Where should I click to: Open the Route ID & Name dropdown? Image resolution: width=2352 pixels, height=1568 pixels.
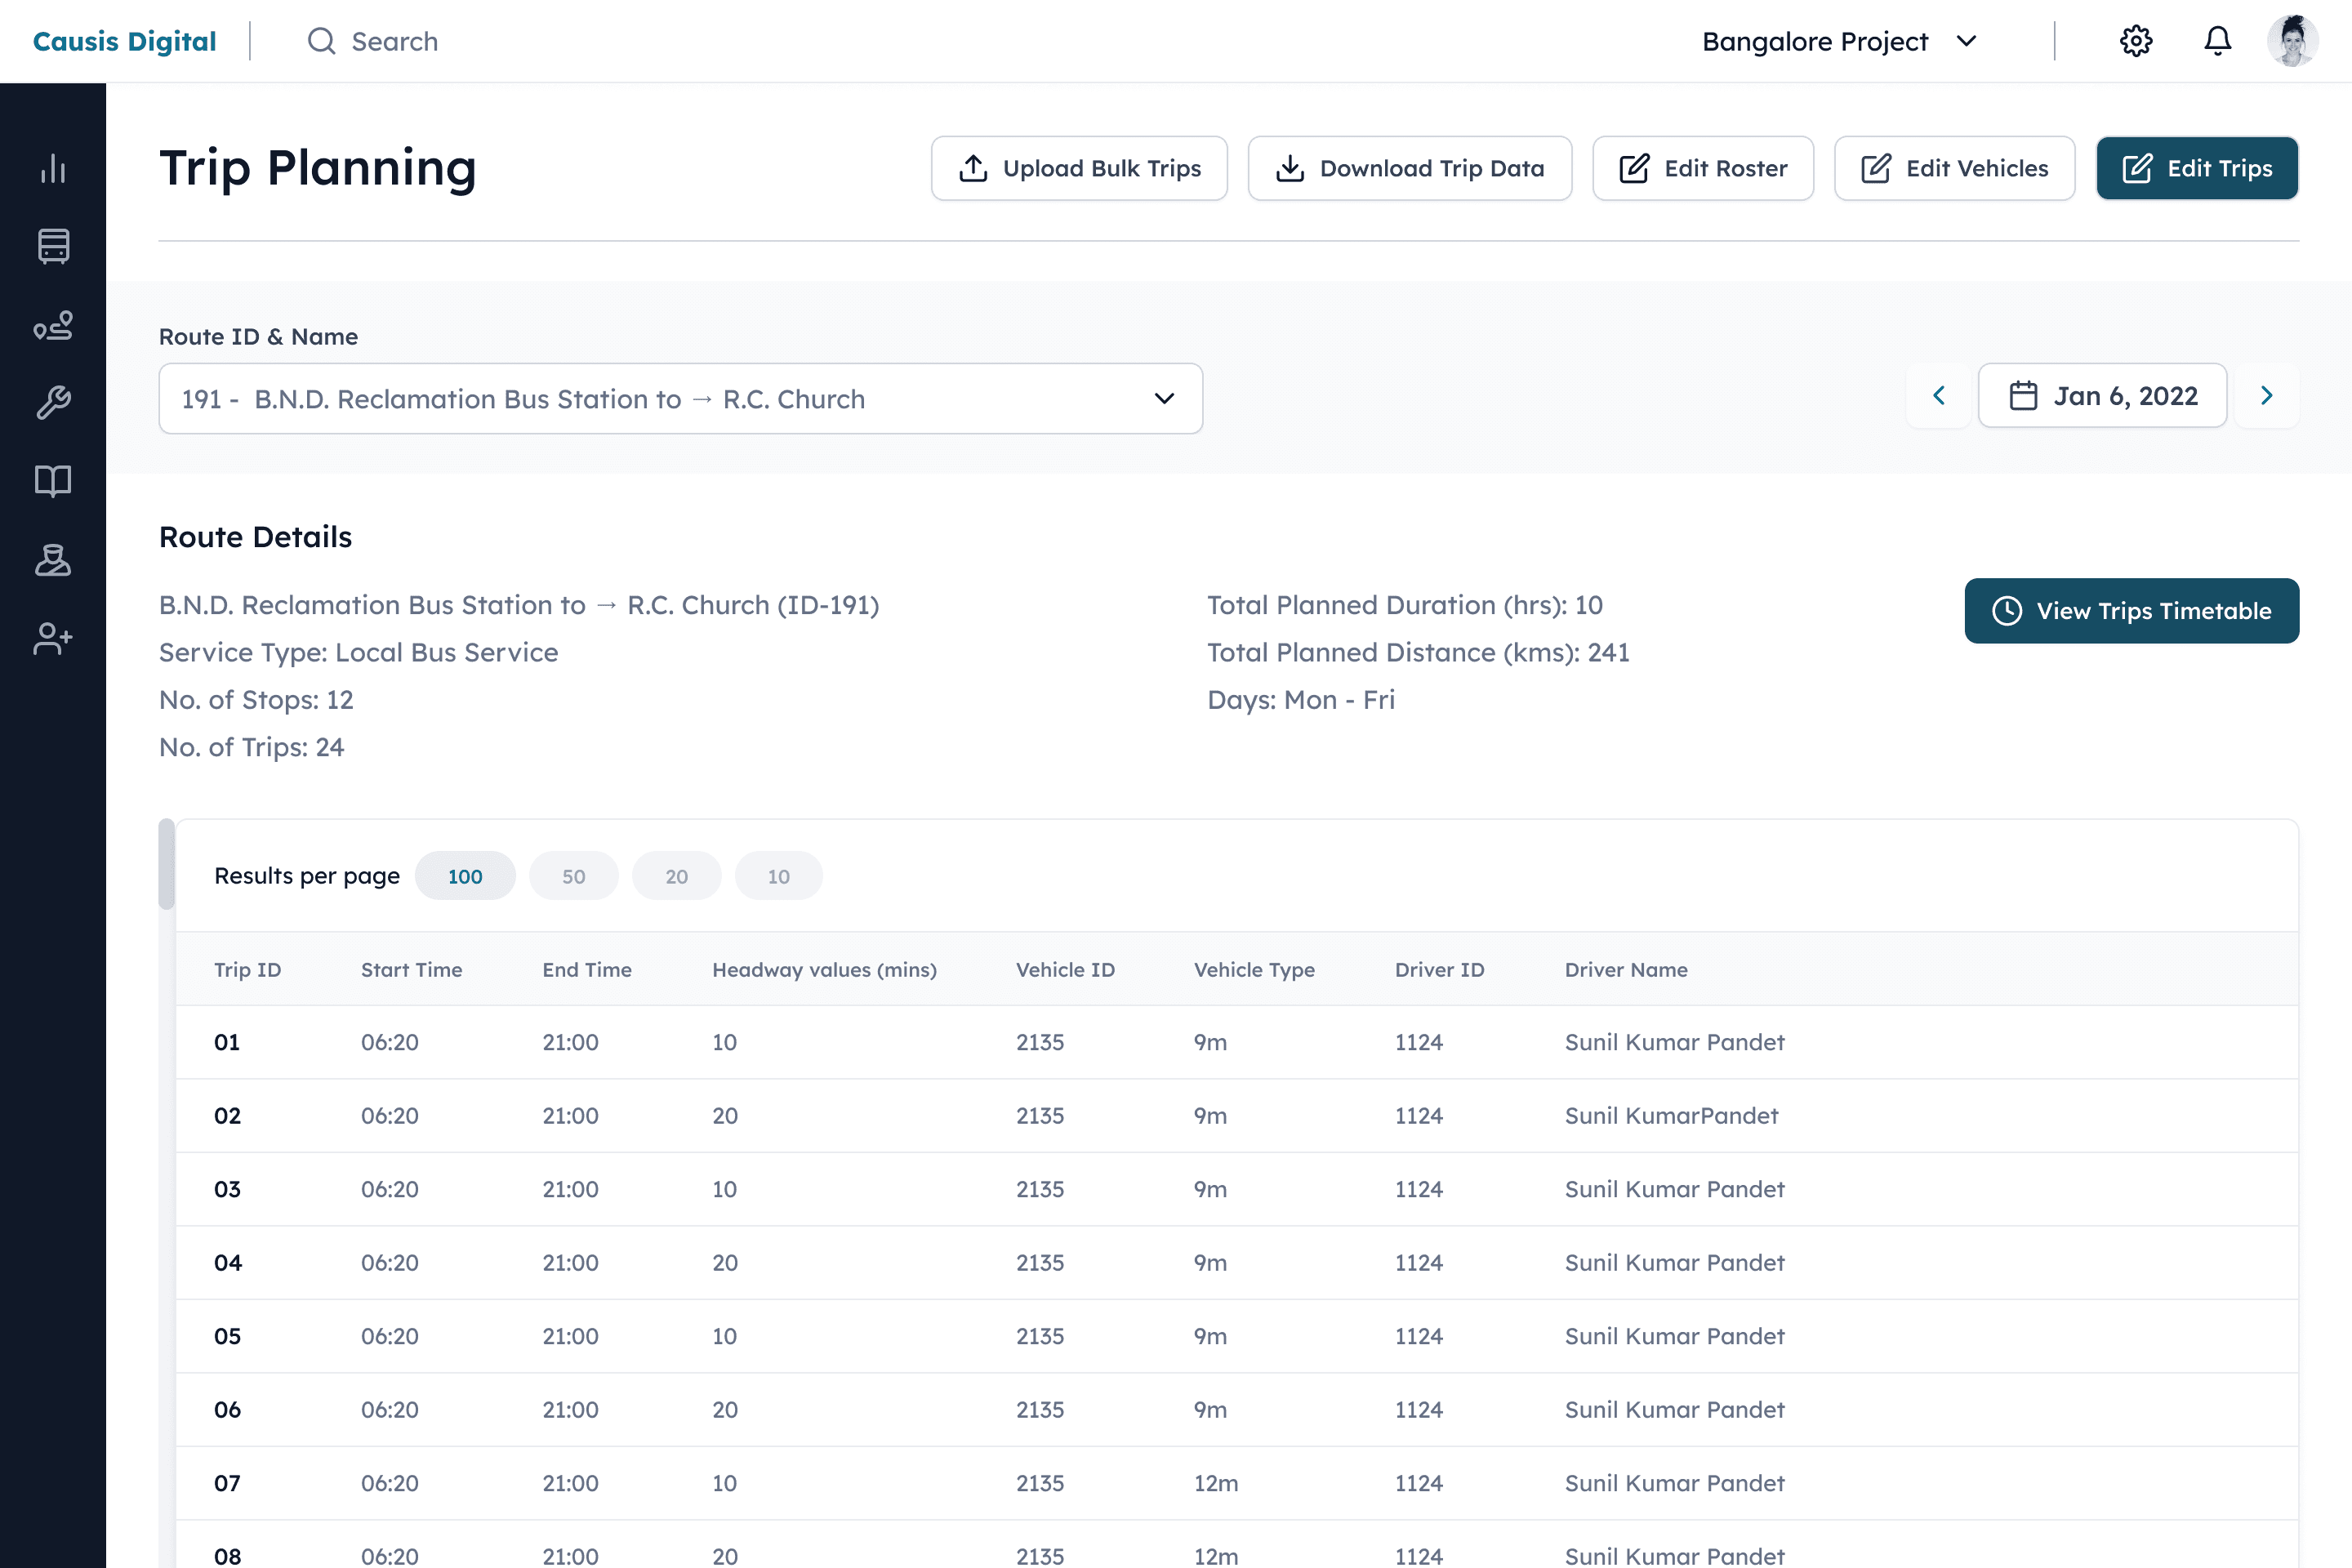[680, 398]
